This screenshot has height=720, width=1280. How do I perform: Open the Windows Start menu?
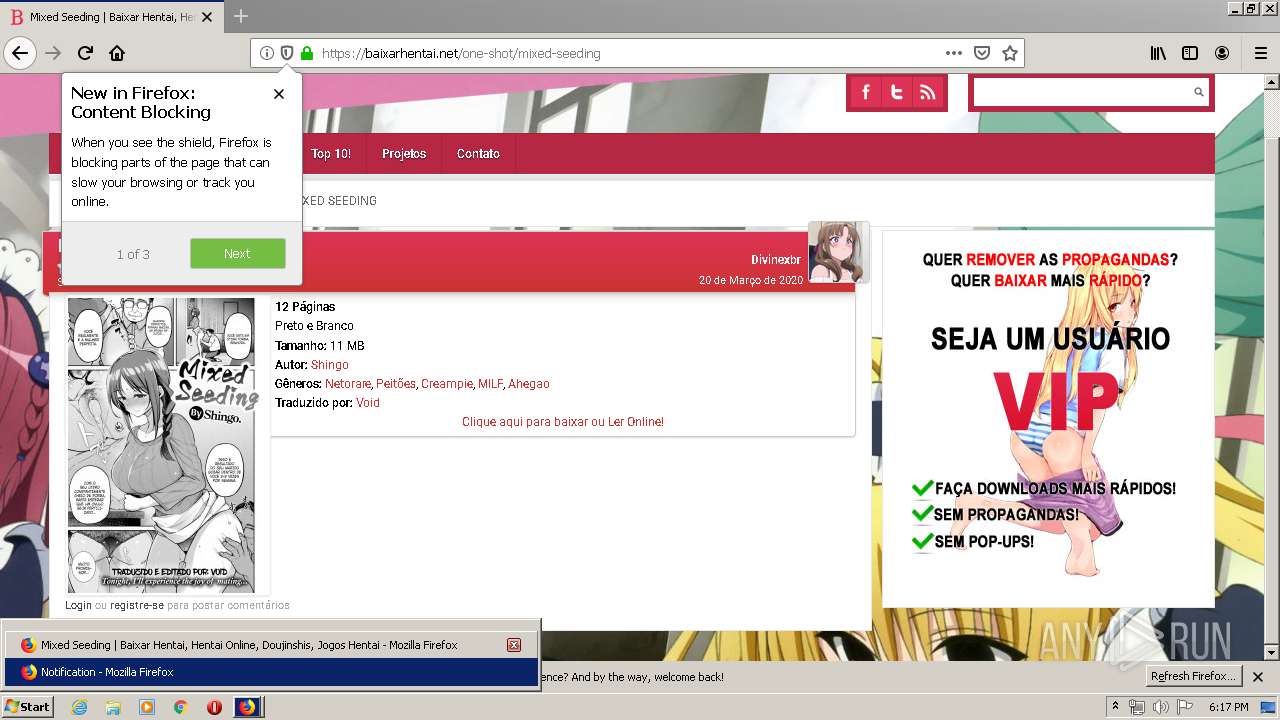coord(27,707)
